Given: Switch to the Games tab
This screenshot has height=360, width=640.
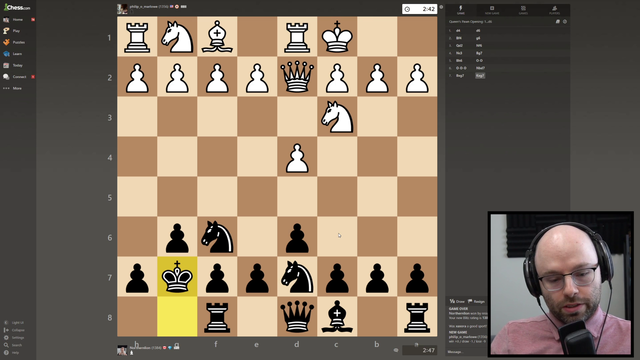Looking at the screenshot, I should click(x=523, y=10).
